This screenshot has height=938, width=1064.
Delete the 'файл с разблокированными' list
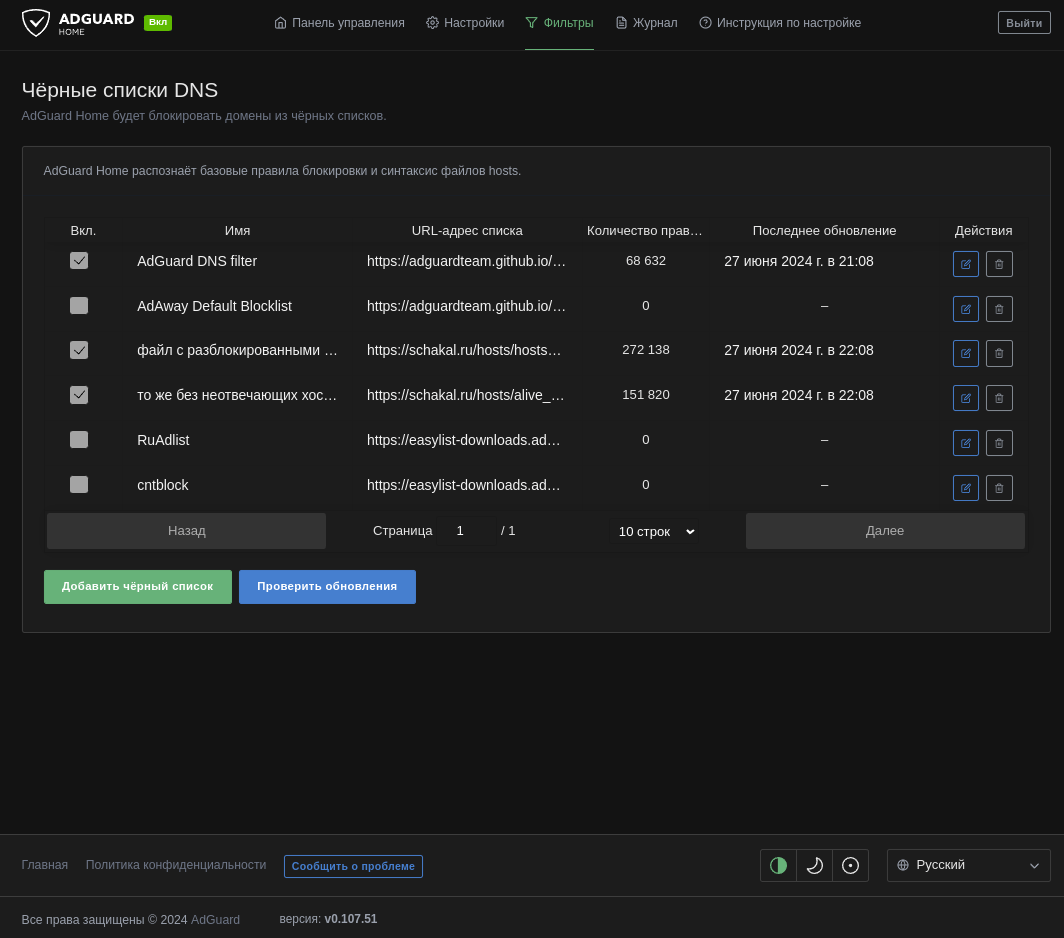999,353
